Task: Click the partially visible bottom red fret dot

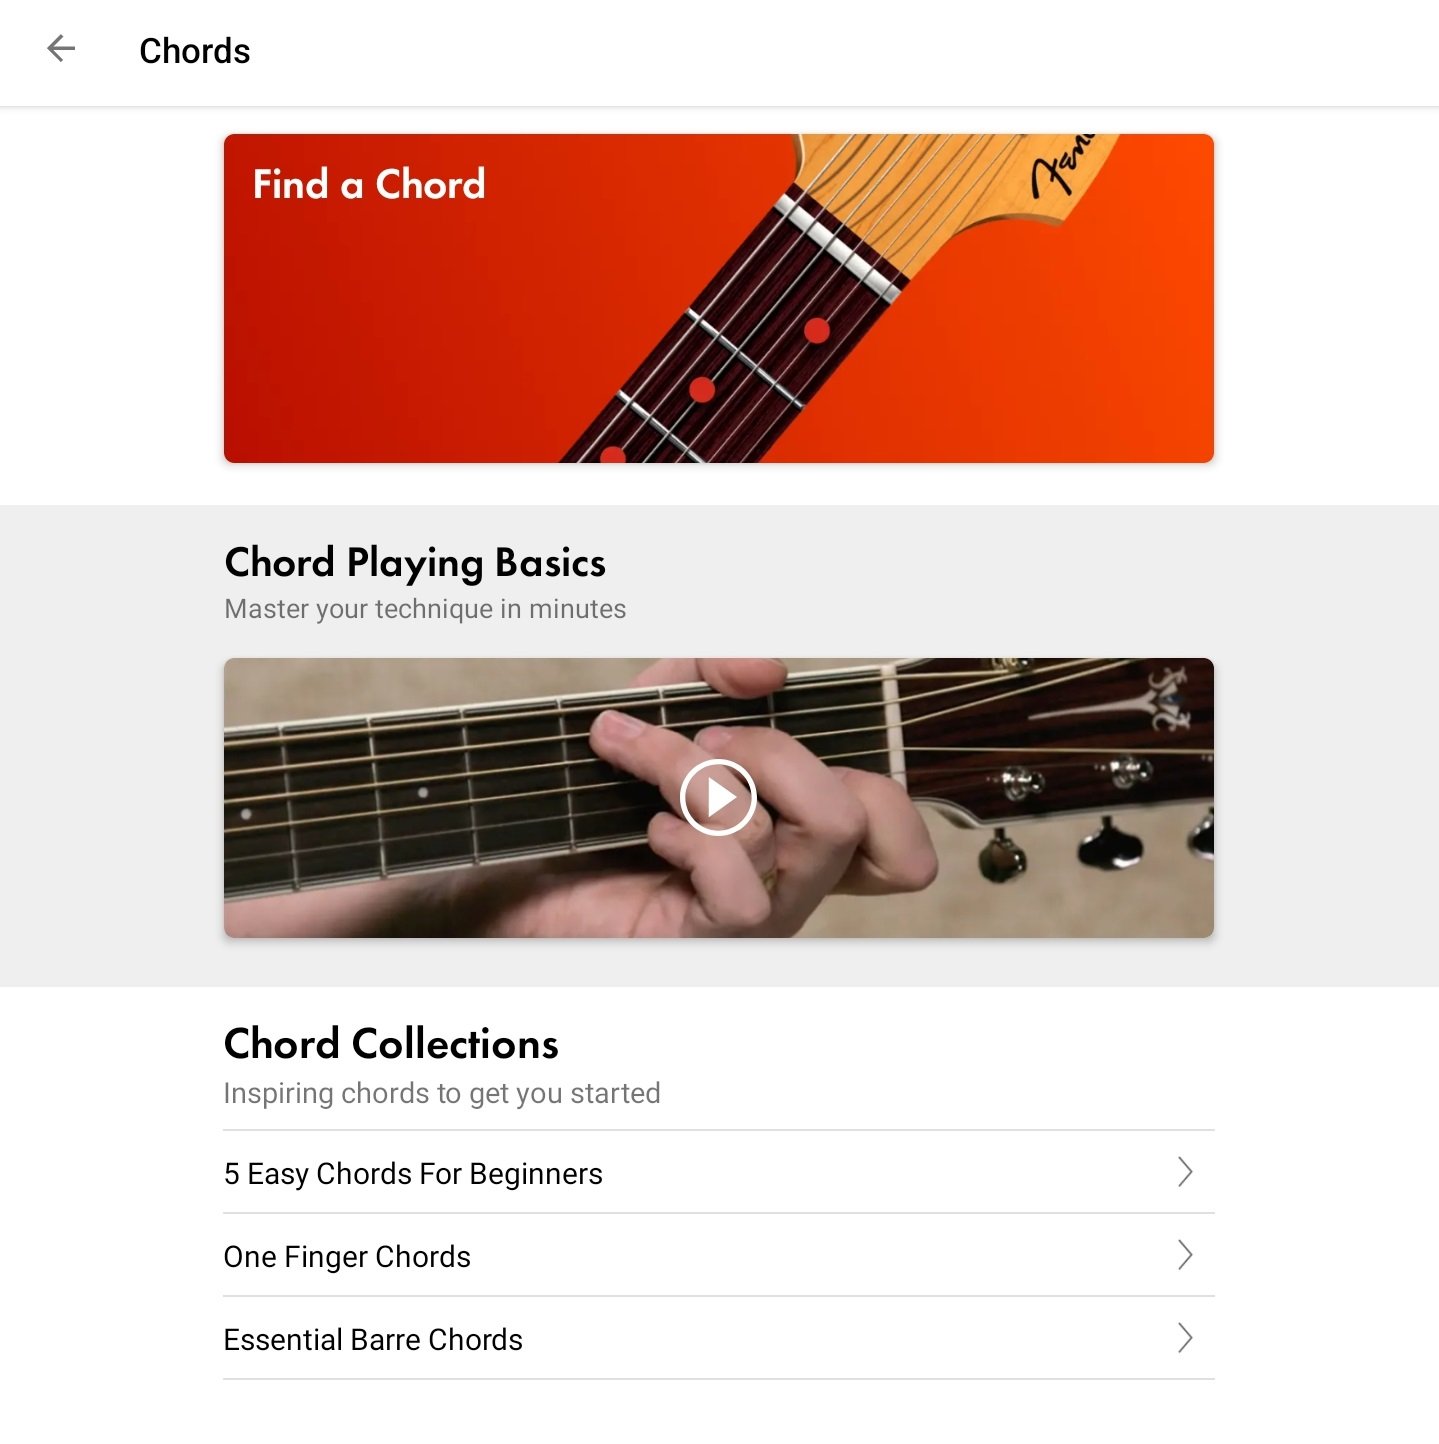Action: pyautogui.click(x=613, y=455)
